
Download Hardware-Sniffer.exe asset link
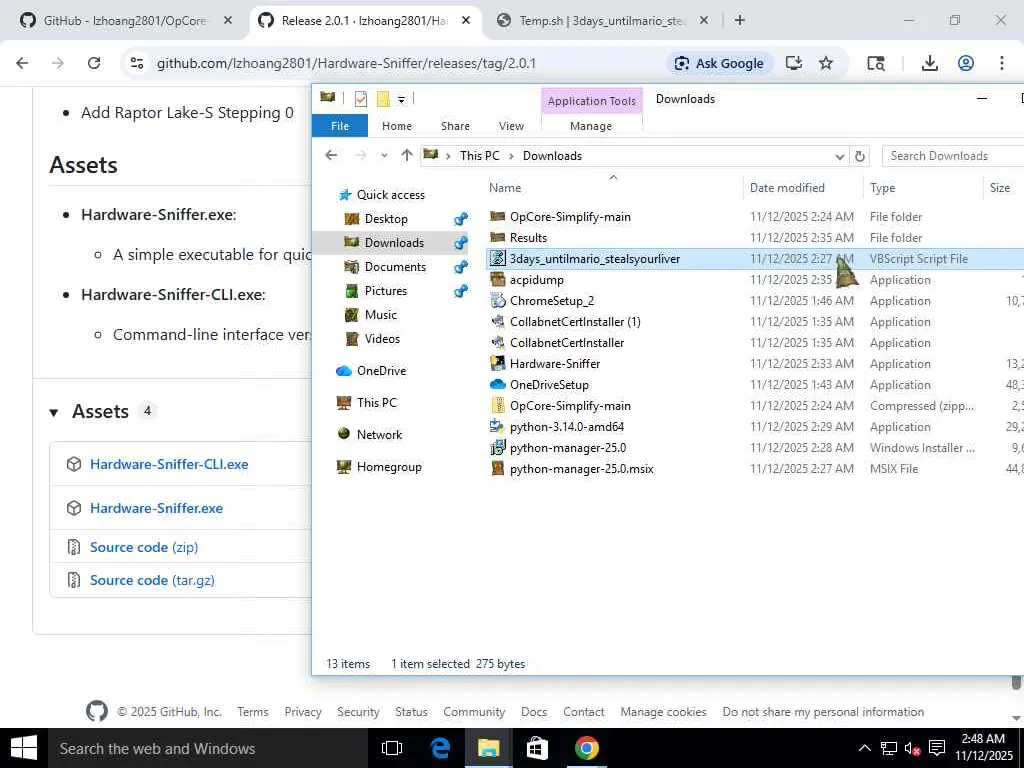point(156,508)
